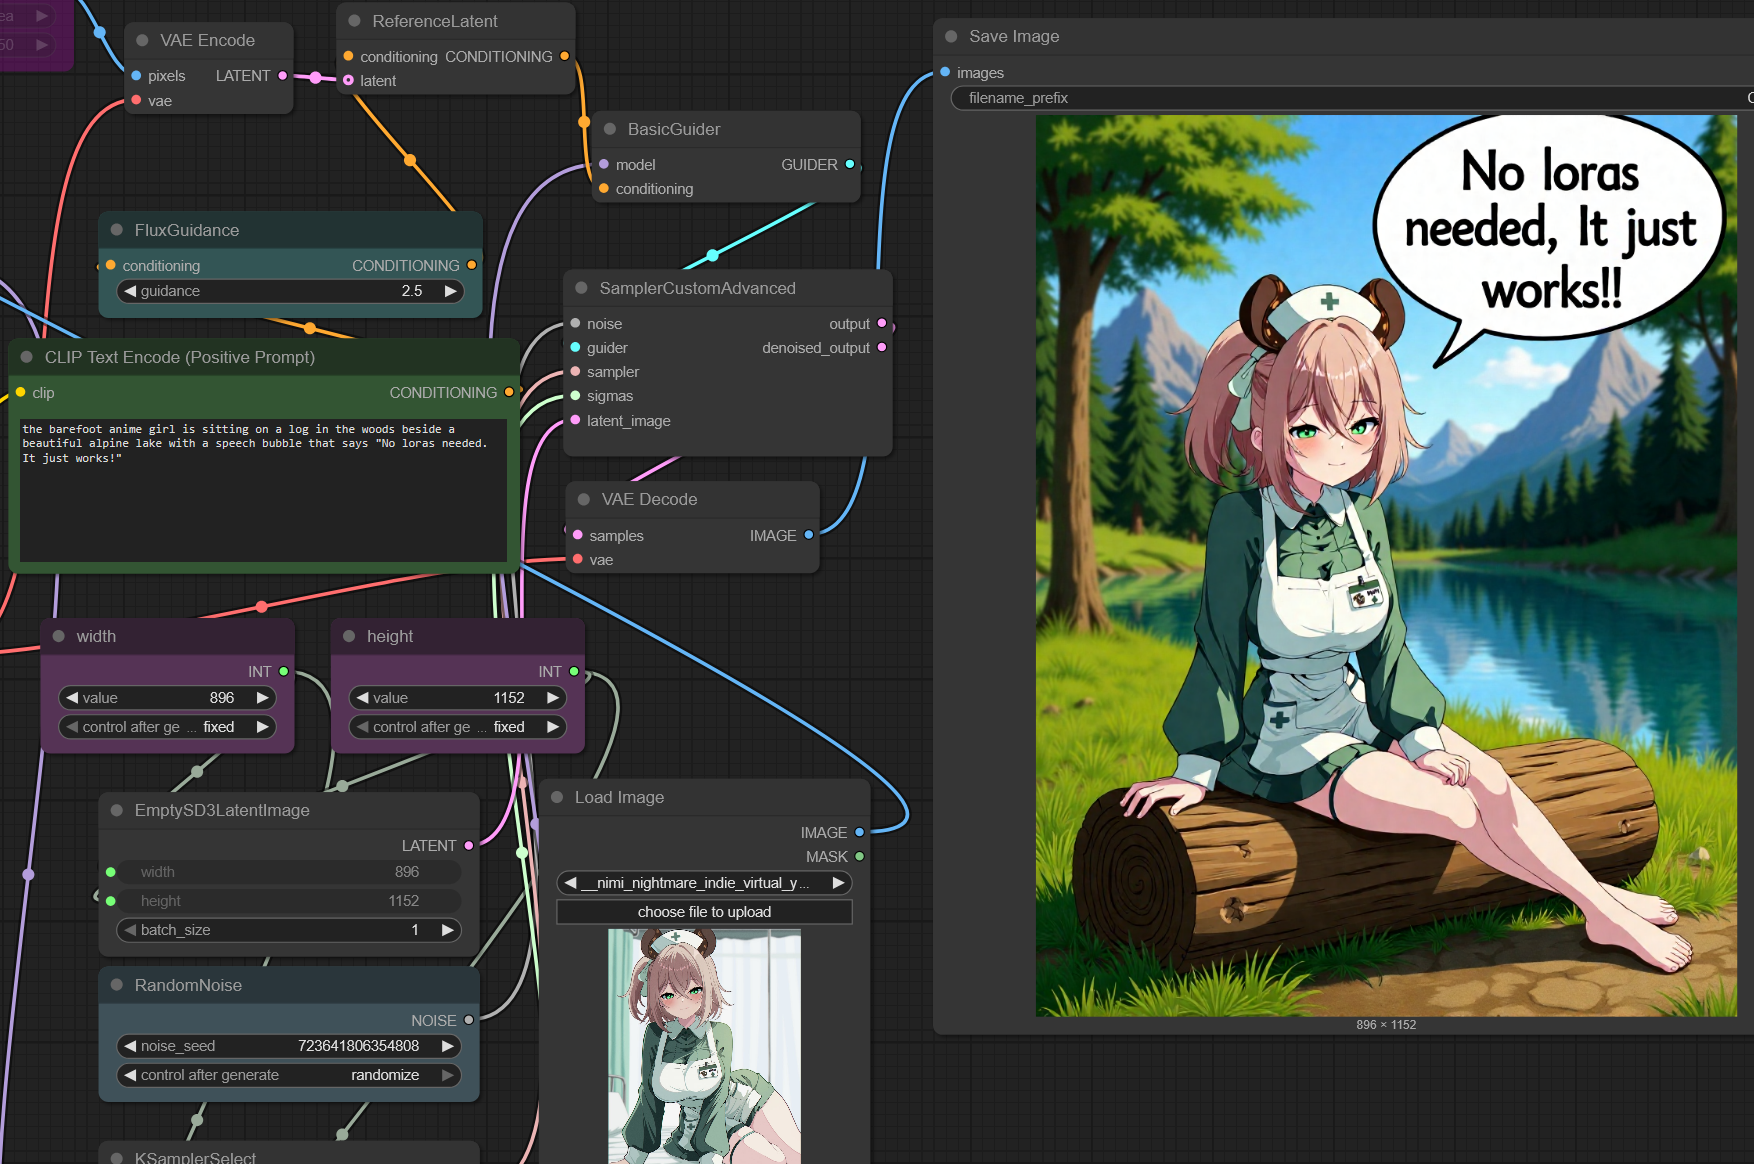Screen dimensions: 1754x1164
Task: Click the conditioning input socket on BasicGuider
Action: click(x=604, y=189)
